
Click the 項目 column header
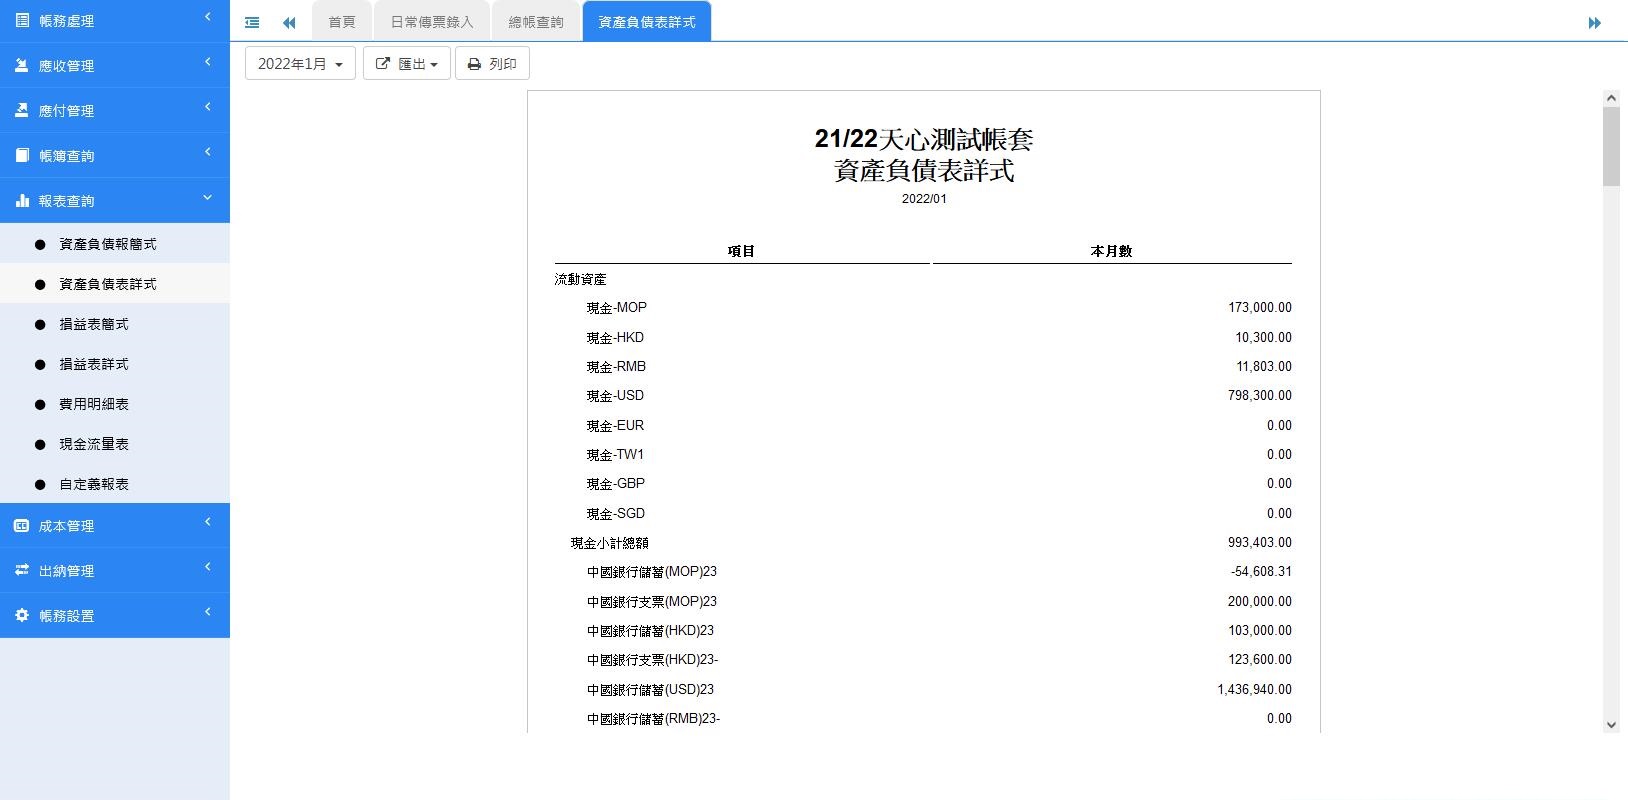(741, 251)
